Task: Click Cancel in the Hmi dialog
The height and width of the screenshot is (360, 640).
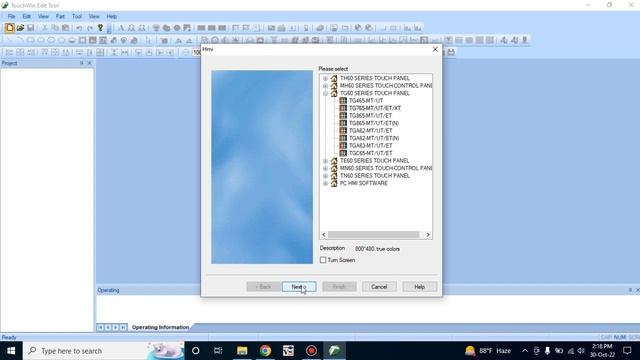Action: click(379, 287)
